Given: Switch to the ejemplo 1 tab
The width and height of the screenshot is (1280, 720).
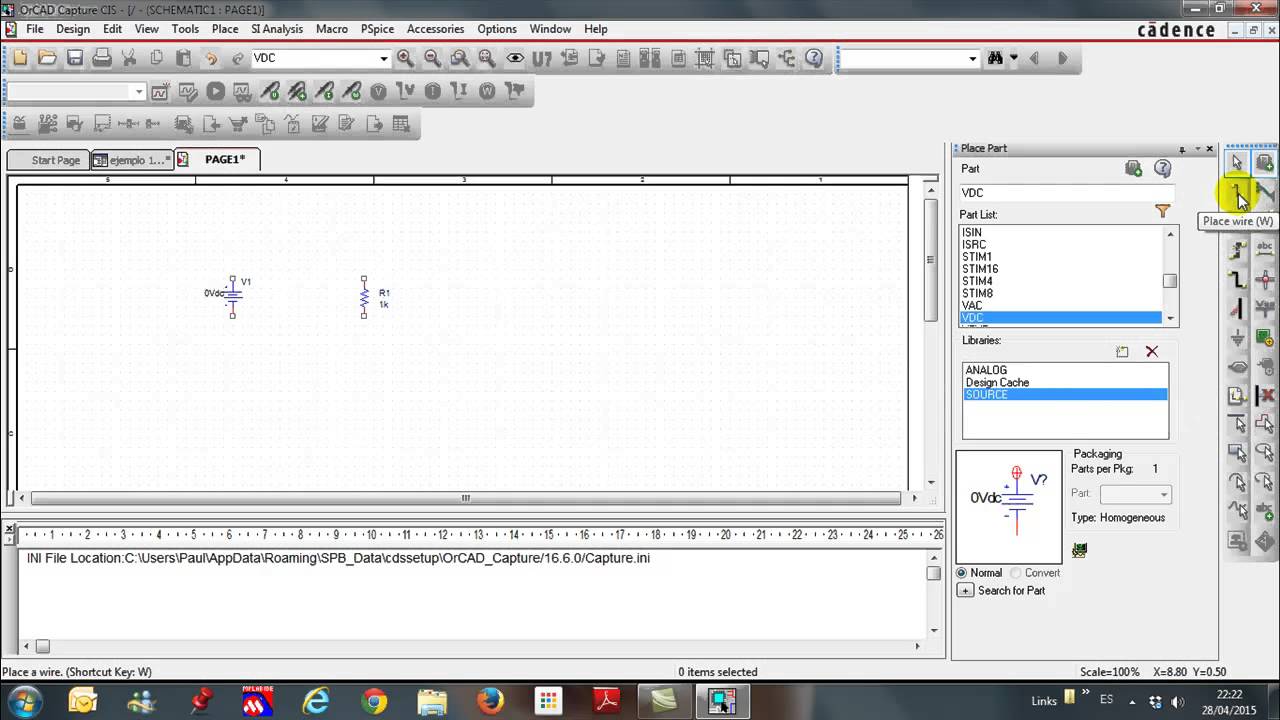Looking at the screenshot, I should (131, 160).
